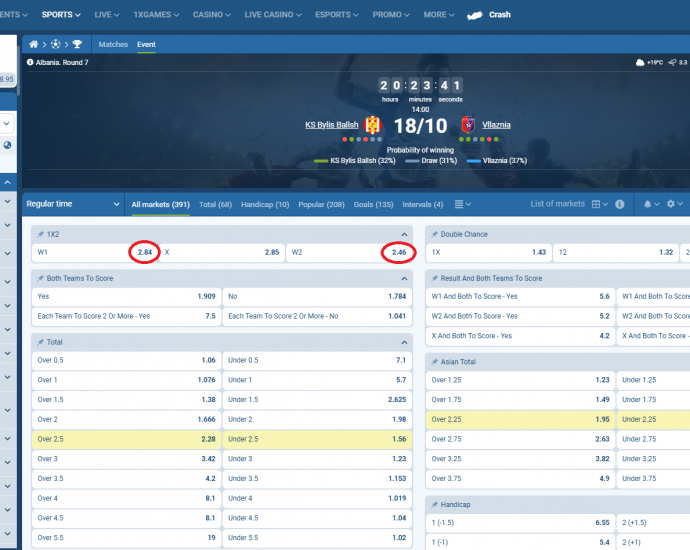Pin the Both Teams To Score market
Image resolution: width=690 pixels, height=550 pixels.
[40, 278]
